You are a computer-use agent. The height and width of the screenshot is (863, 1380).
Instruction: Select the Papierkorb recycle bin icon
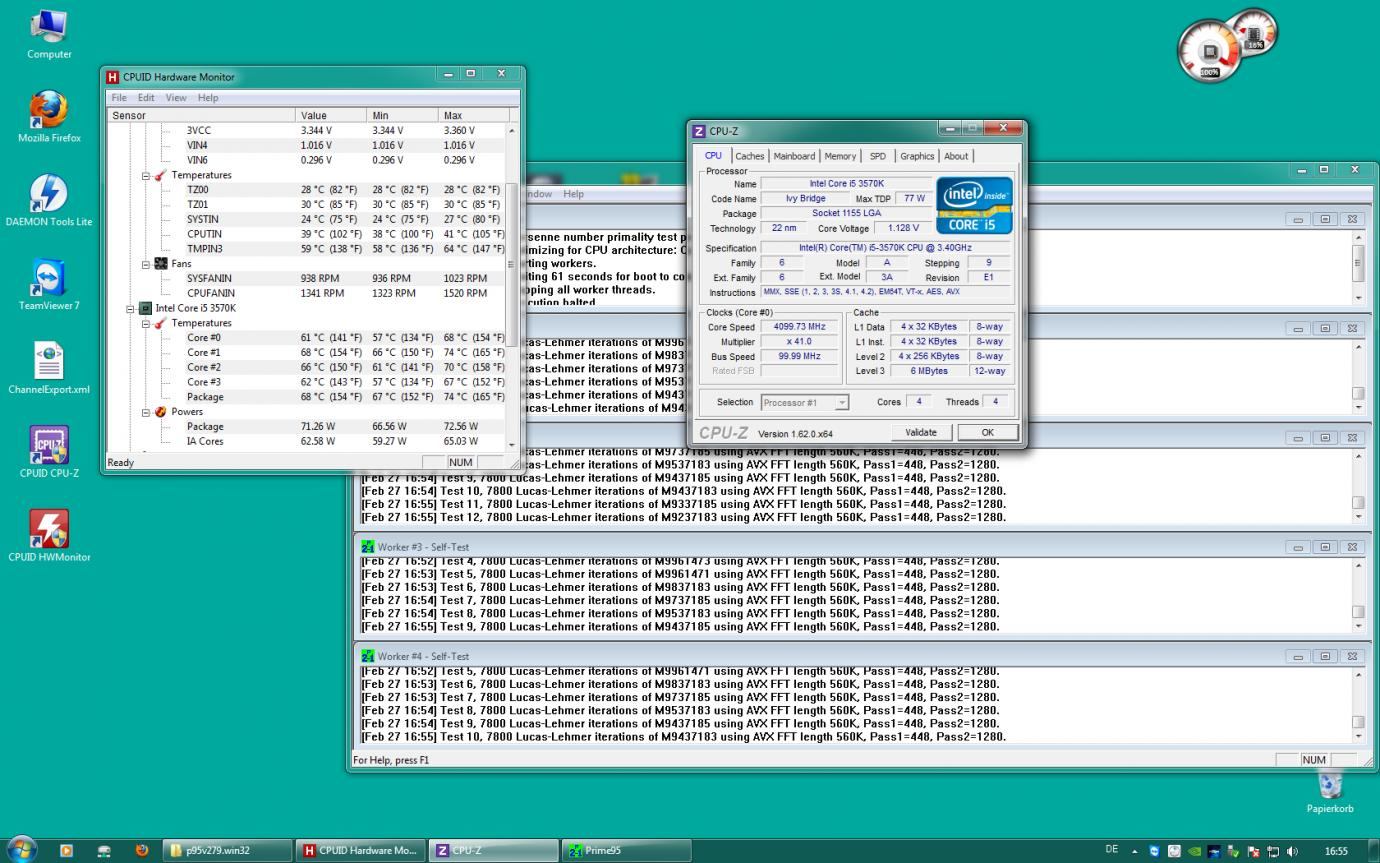[x=1330, y=792]
